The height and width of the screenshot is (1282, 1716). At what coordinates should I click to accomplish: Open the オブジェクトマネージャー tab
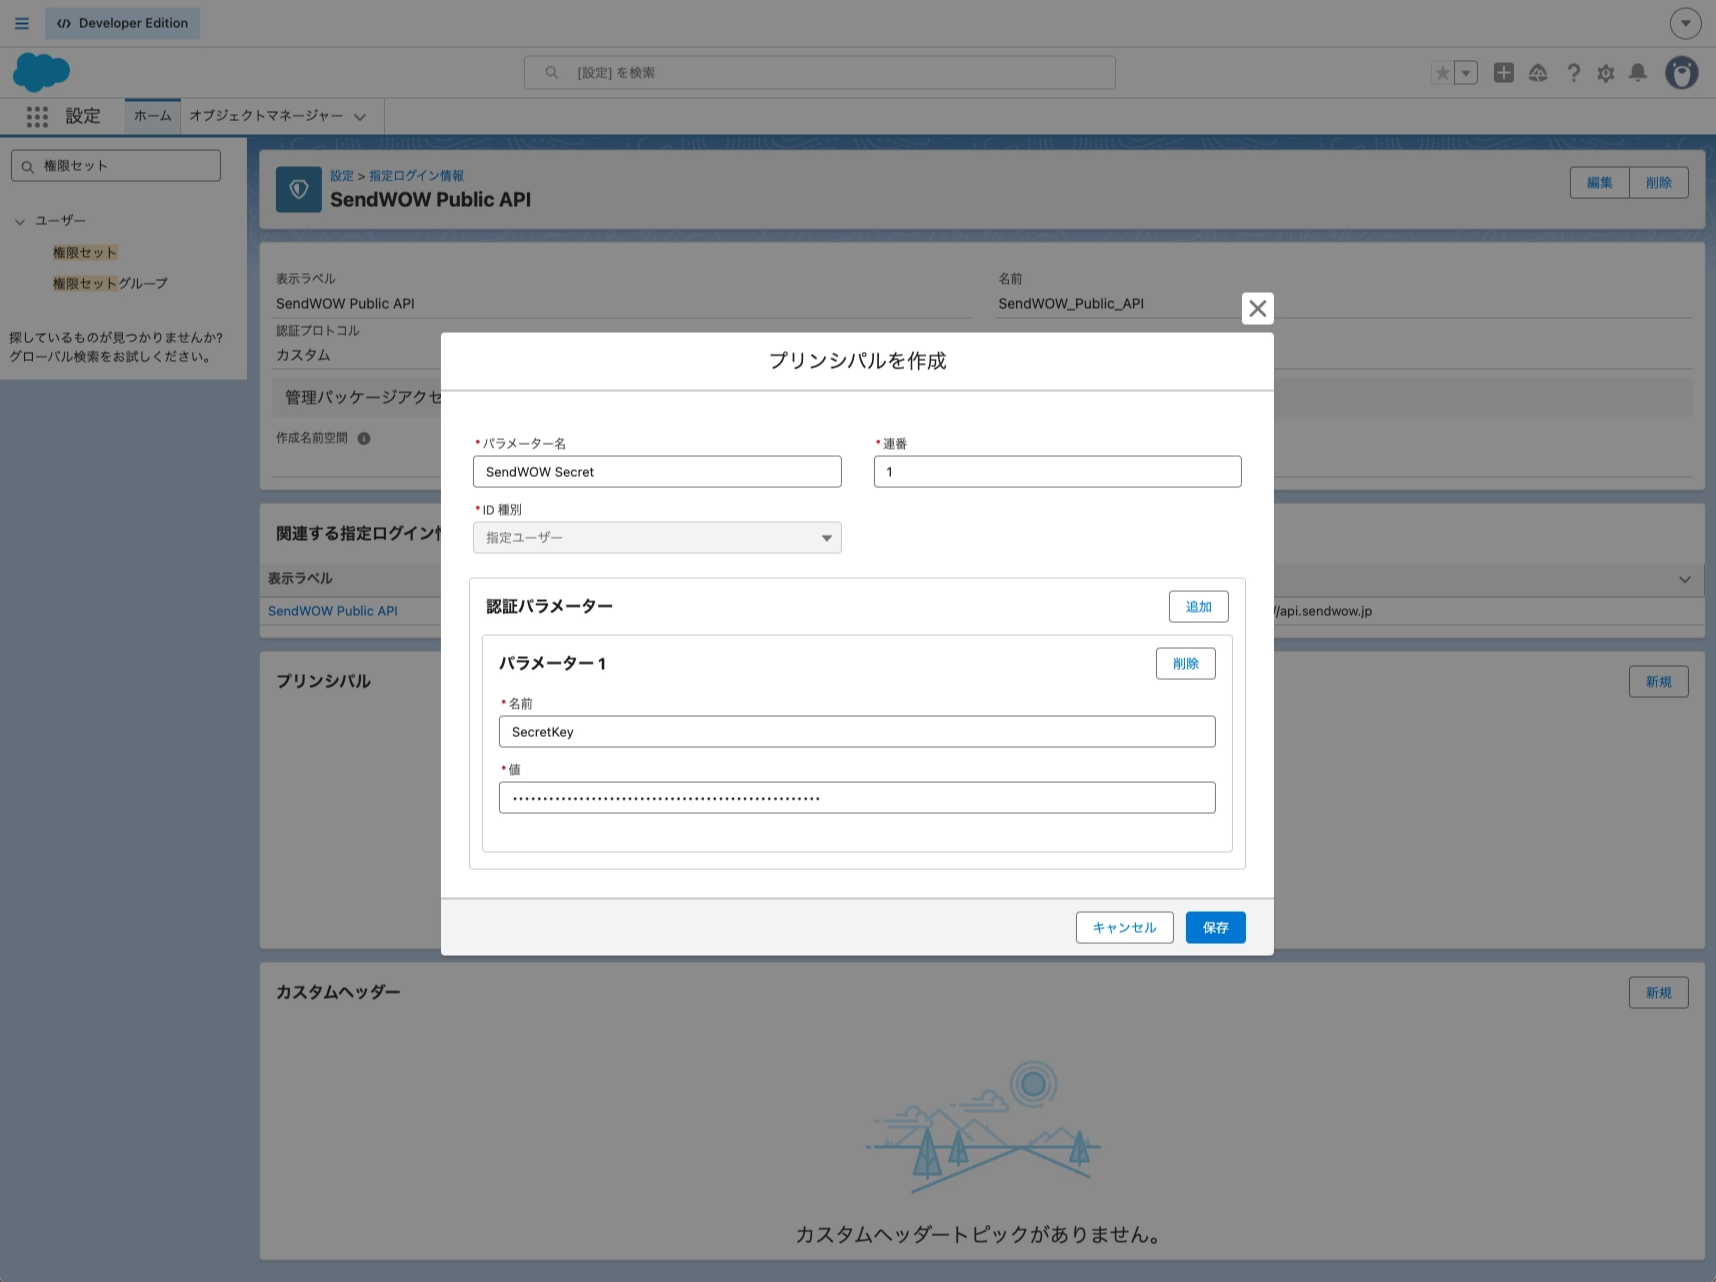coord(266,116)
